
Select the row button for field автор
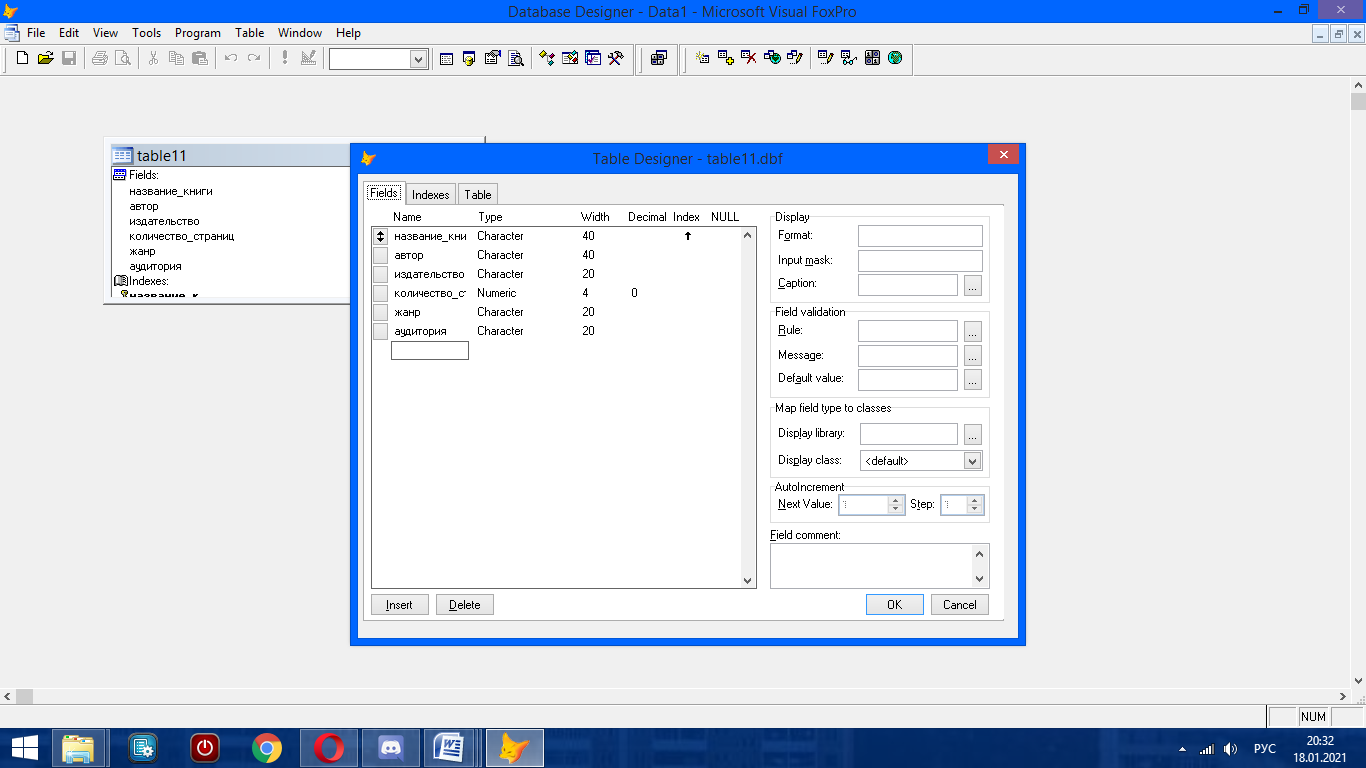pos(380,255)
